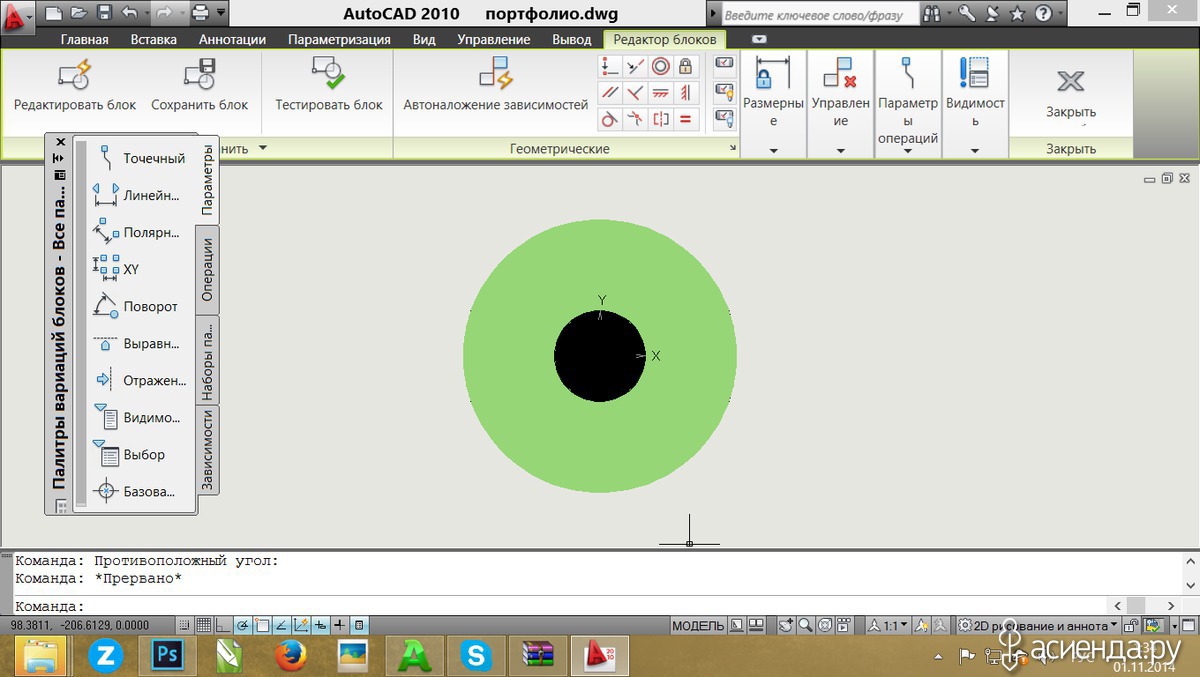Switch to the Параметризация ribbon tab
The image size is (1200, 677).
click(x=339, y=39)
